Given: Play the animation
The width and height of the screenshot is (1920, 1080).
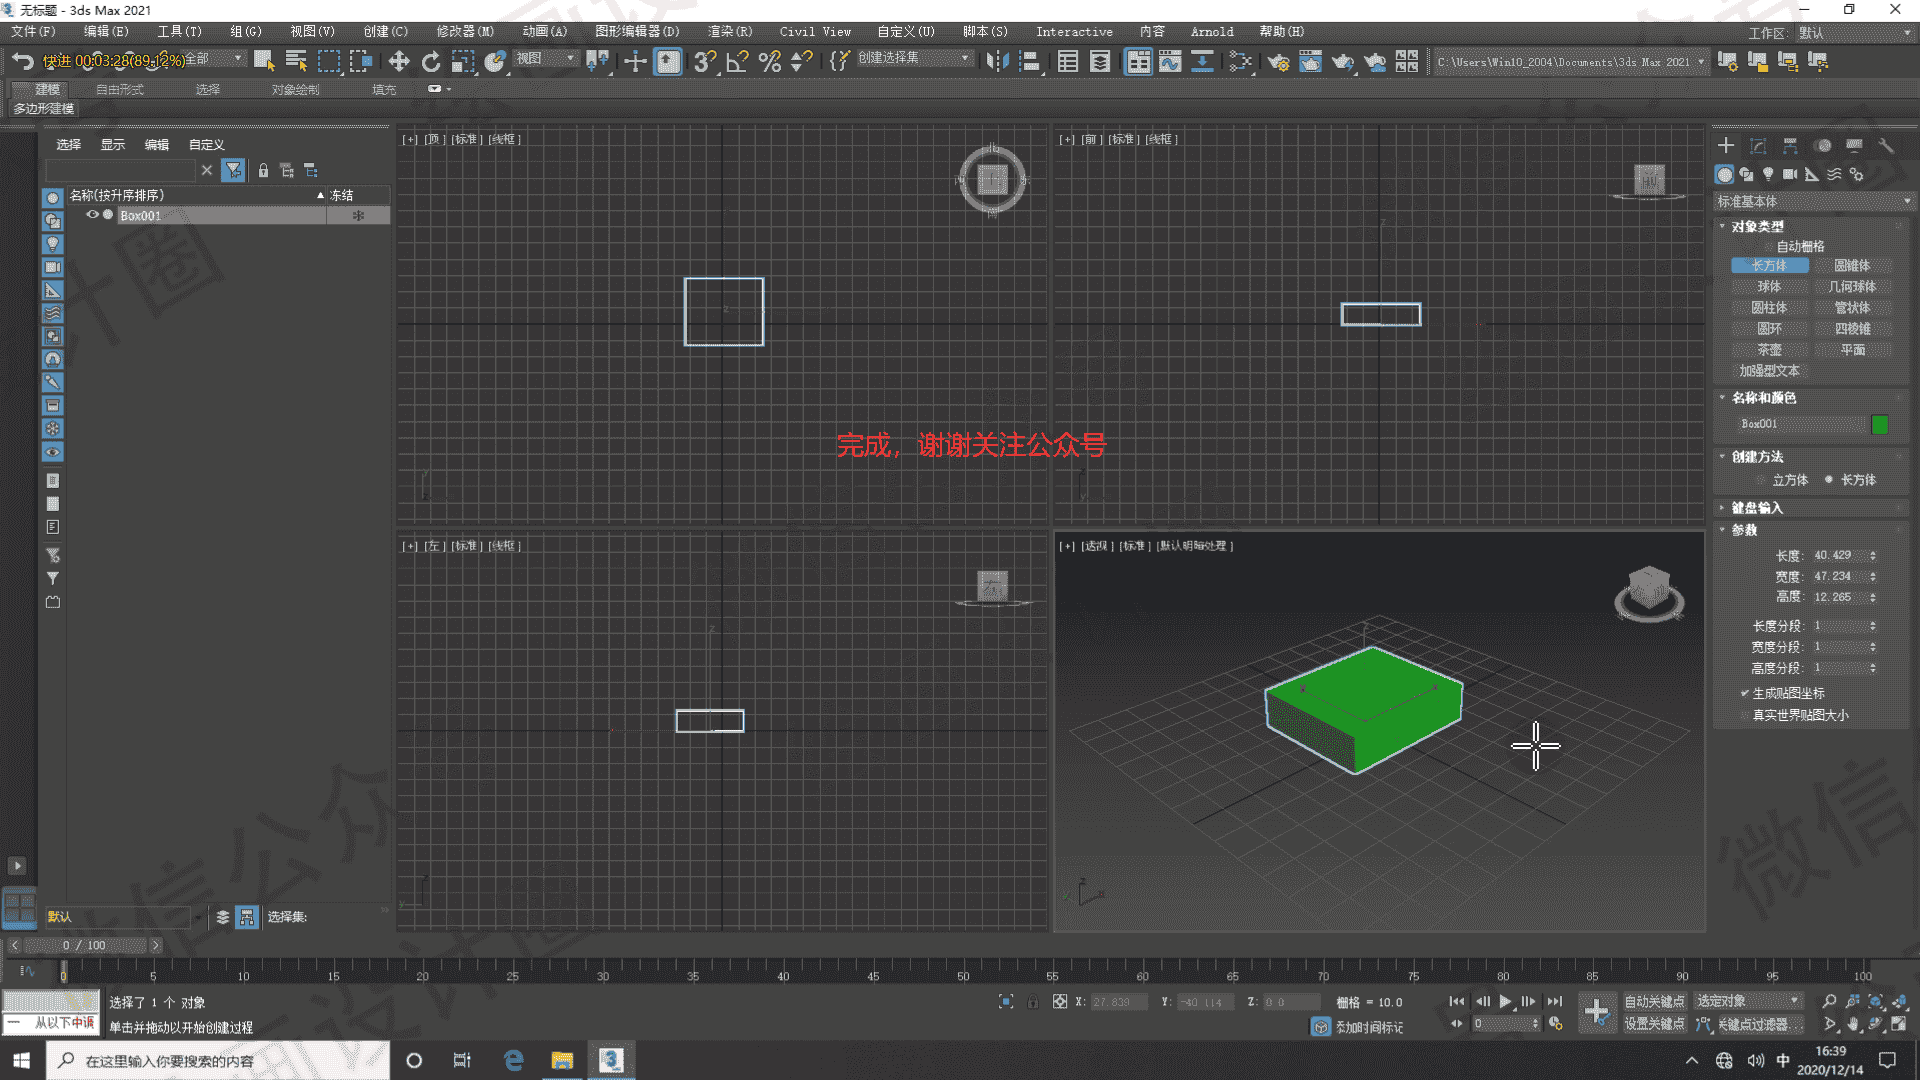Looking at the screenshot, I should tap(1505, 1001).
